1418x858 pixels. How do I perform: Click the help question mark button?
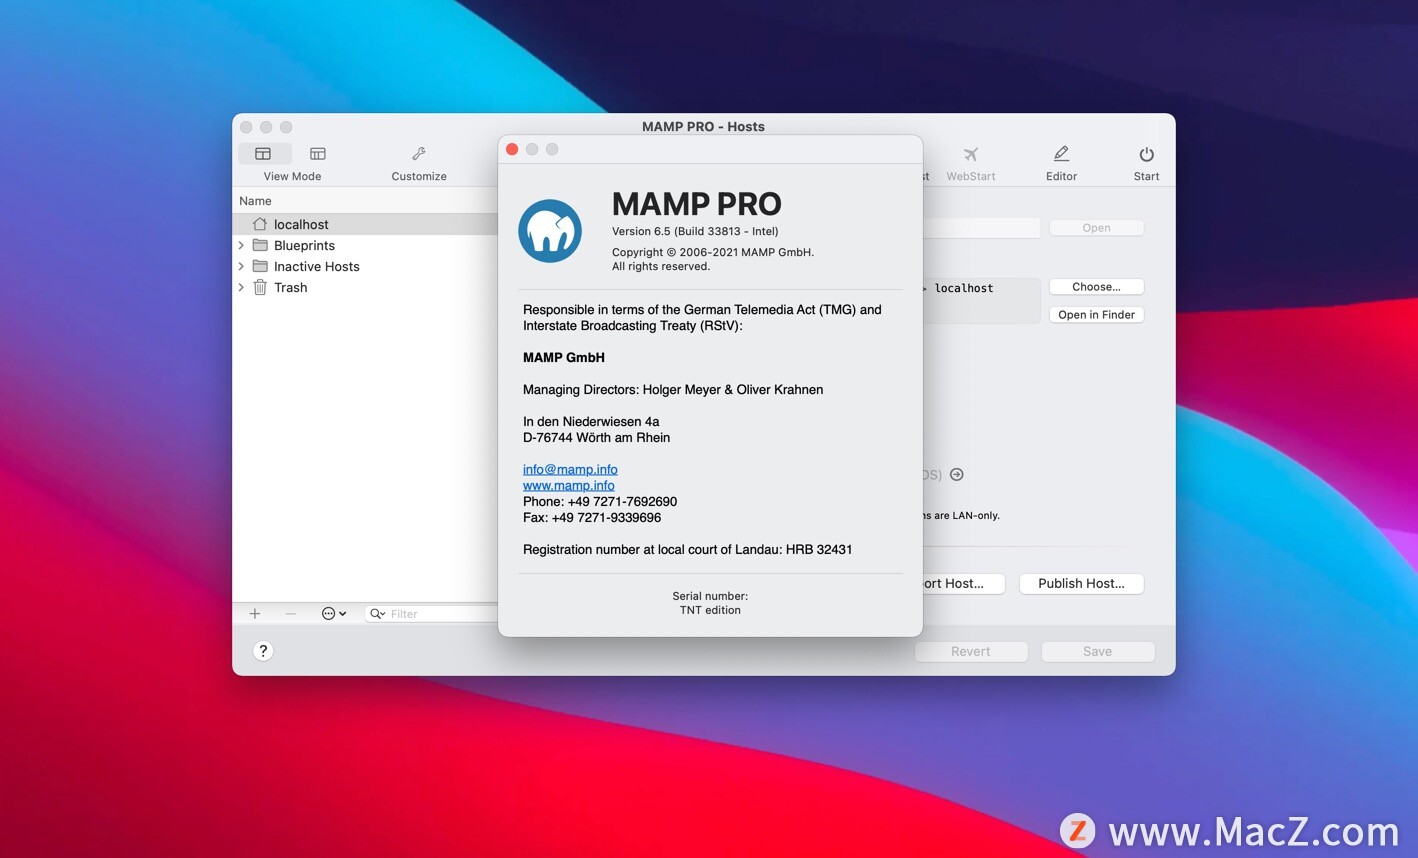click(x=263, y=651)
